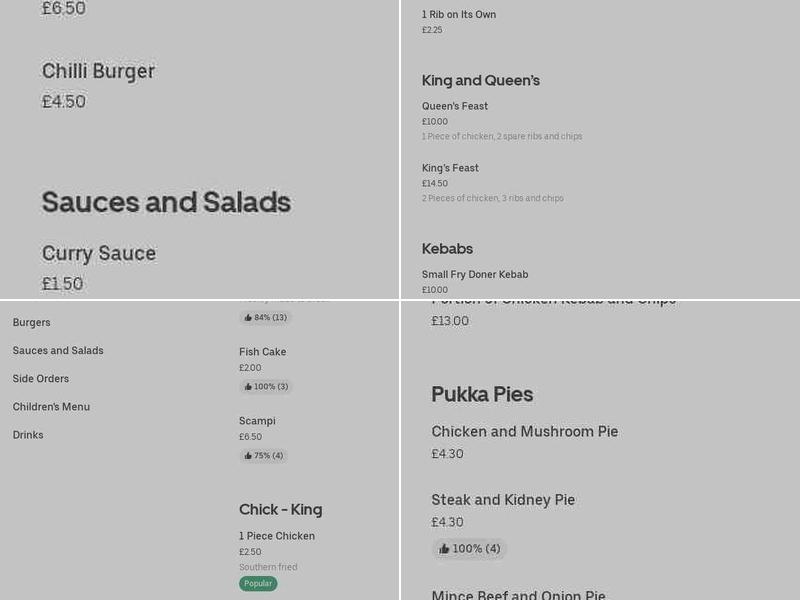The width and height of the screenshot is (800, 600).
Task: Pick the King's Feast meal
Action: [x=450, y=169]
